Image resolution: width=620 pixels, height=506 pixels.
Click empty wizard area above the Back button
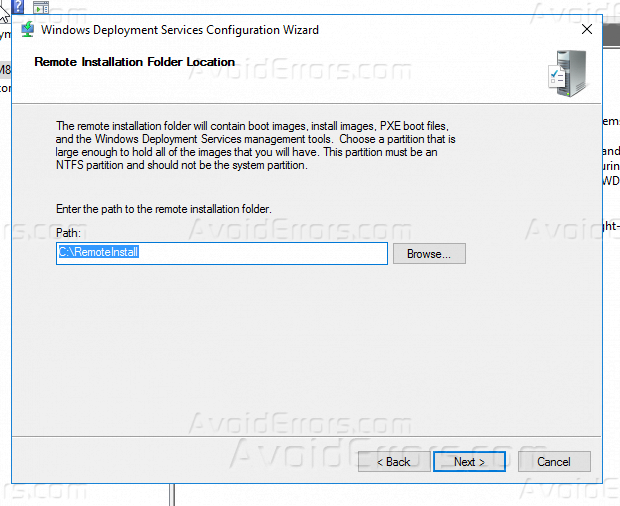[x=300, y=400]
